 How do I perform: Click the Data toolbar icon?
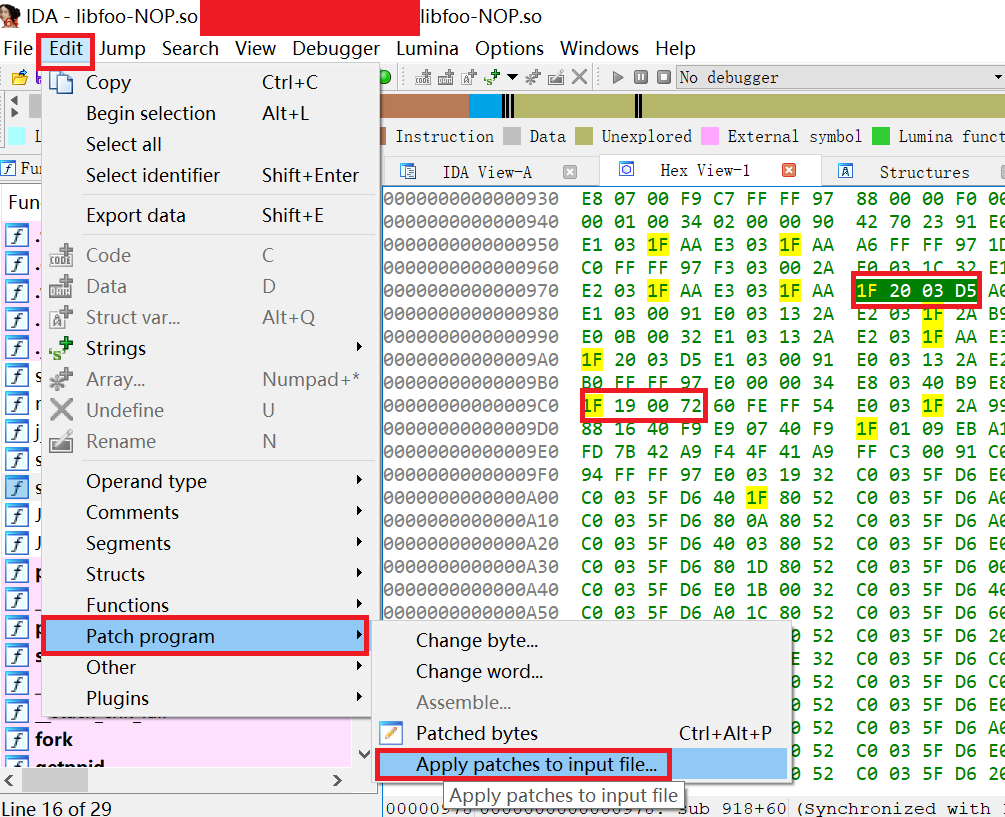[446, 78]
